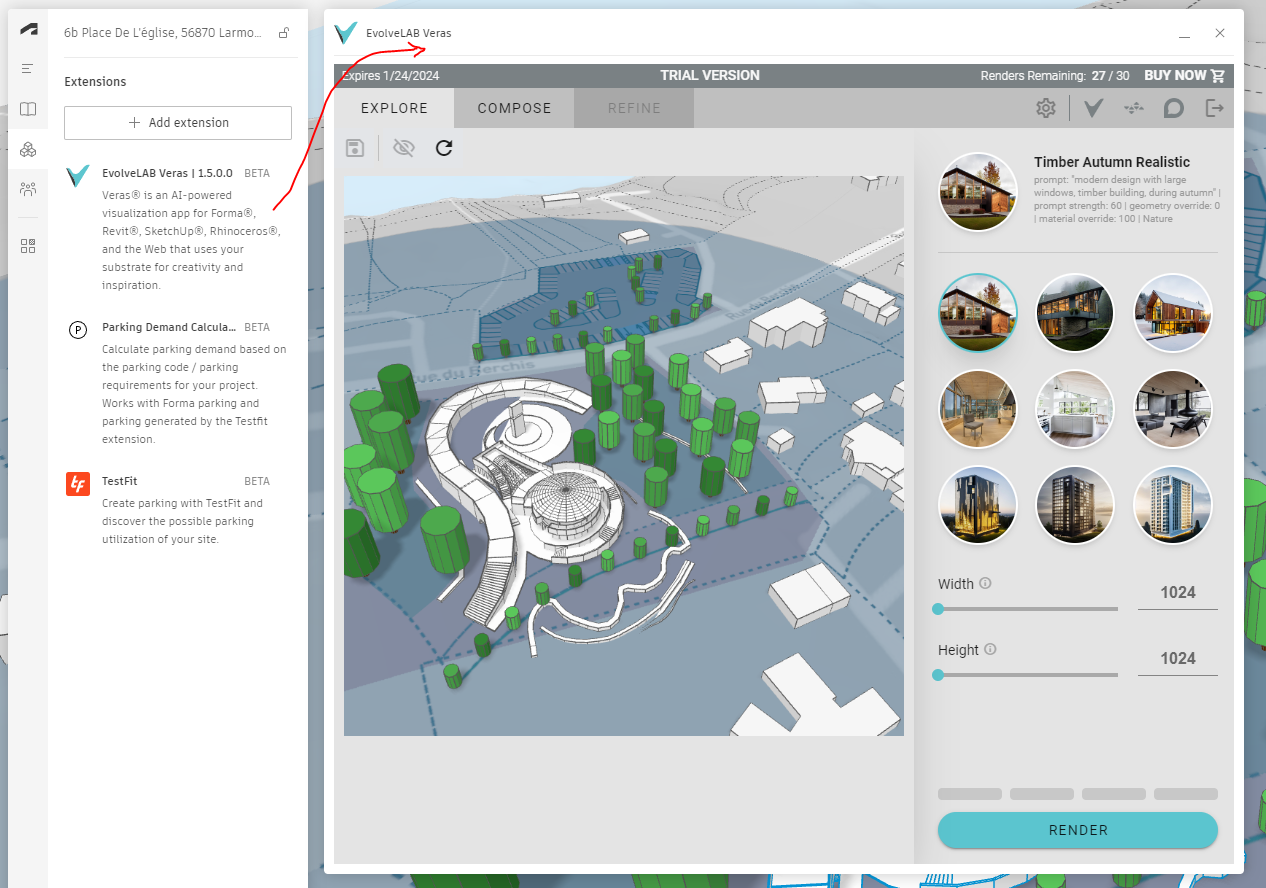Select the Timber Autumn Realistic preset thumbnail in grid
This screenshot has width=1266, height=888.
click(978, 313)
